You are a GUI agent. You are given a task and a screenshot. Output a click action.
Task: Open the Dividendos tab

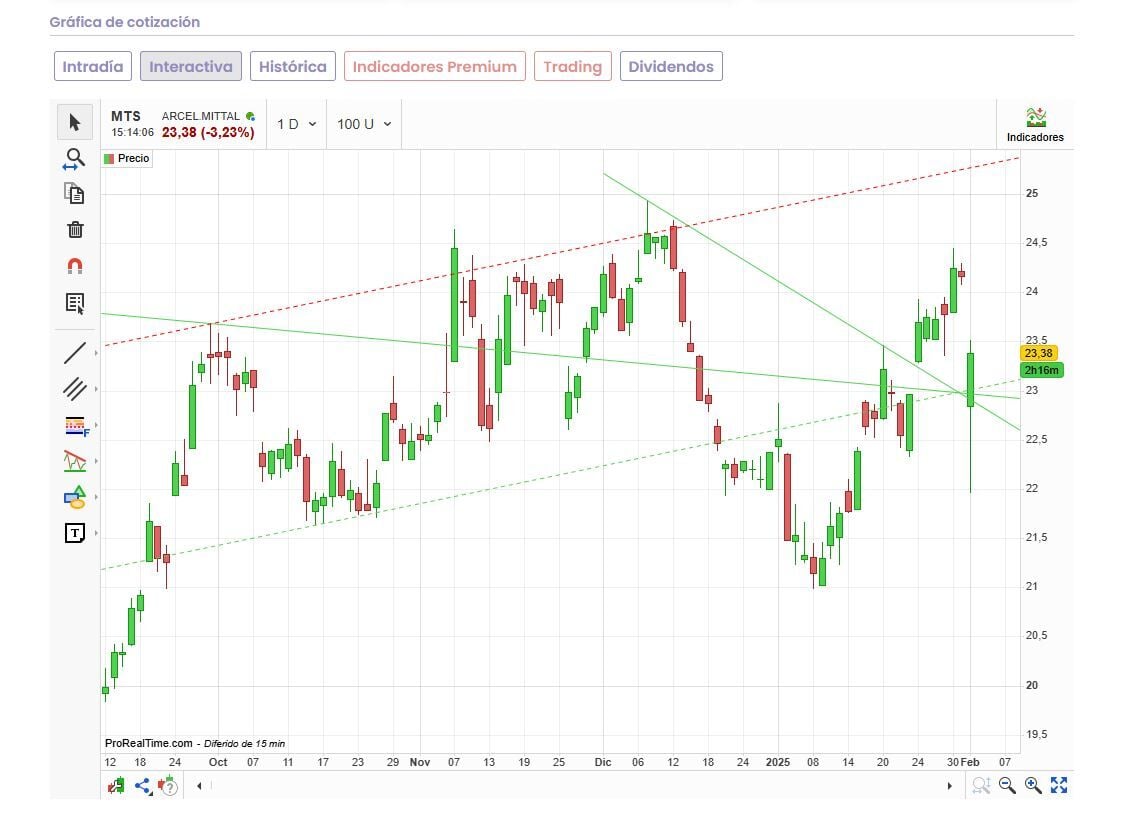point(671,67)
